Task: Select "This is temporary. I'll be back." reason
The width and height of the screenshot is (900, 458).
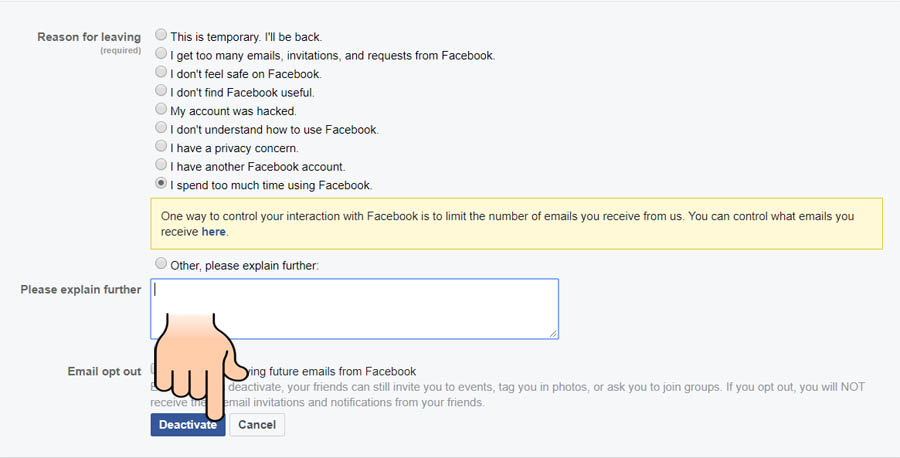Action: pyautogui.click(x=161, y=35)
